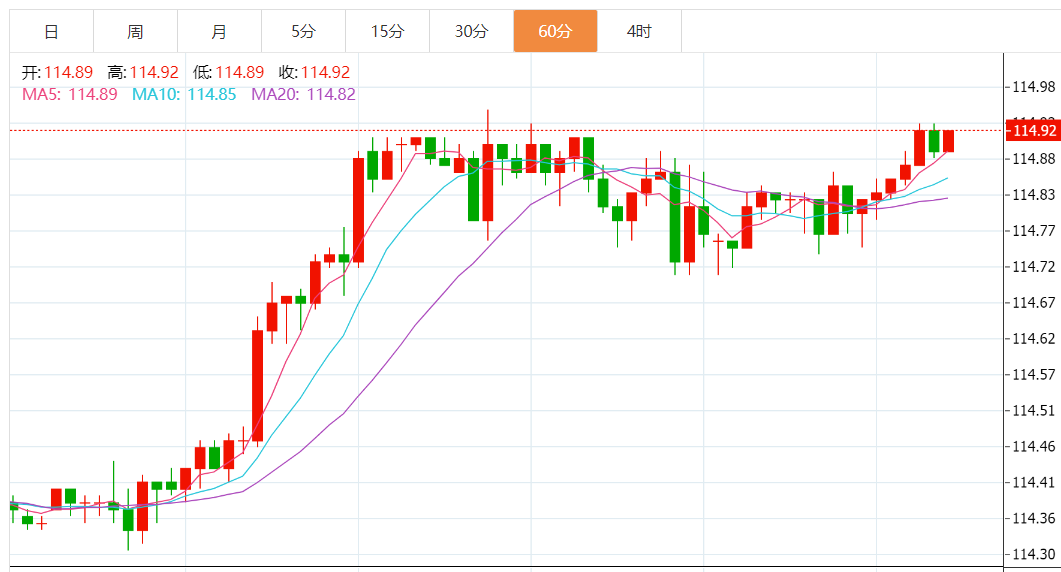Switch to the 日 daily chart tab
1061x572 pixels.
coord(51,31)
